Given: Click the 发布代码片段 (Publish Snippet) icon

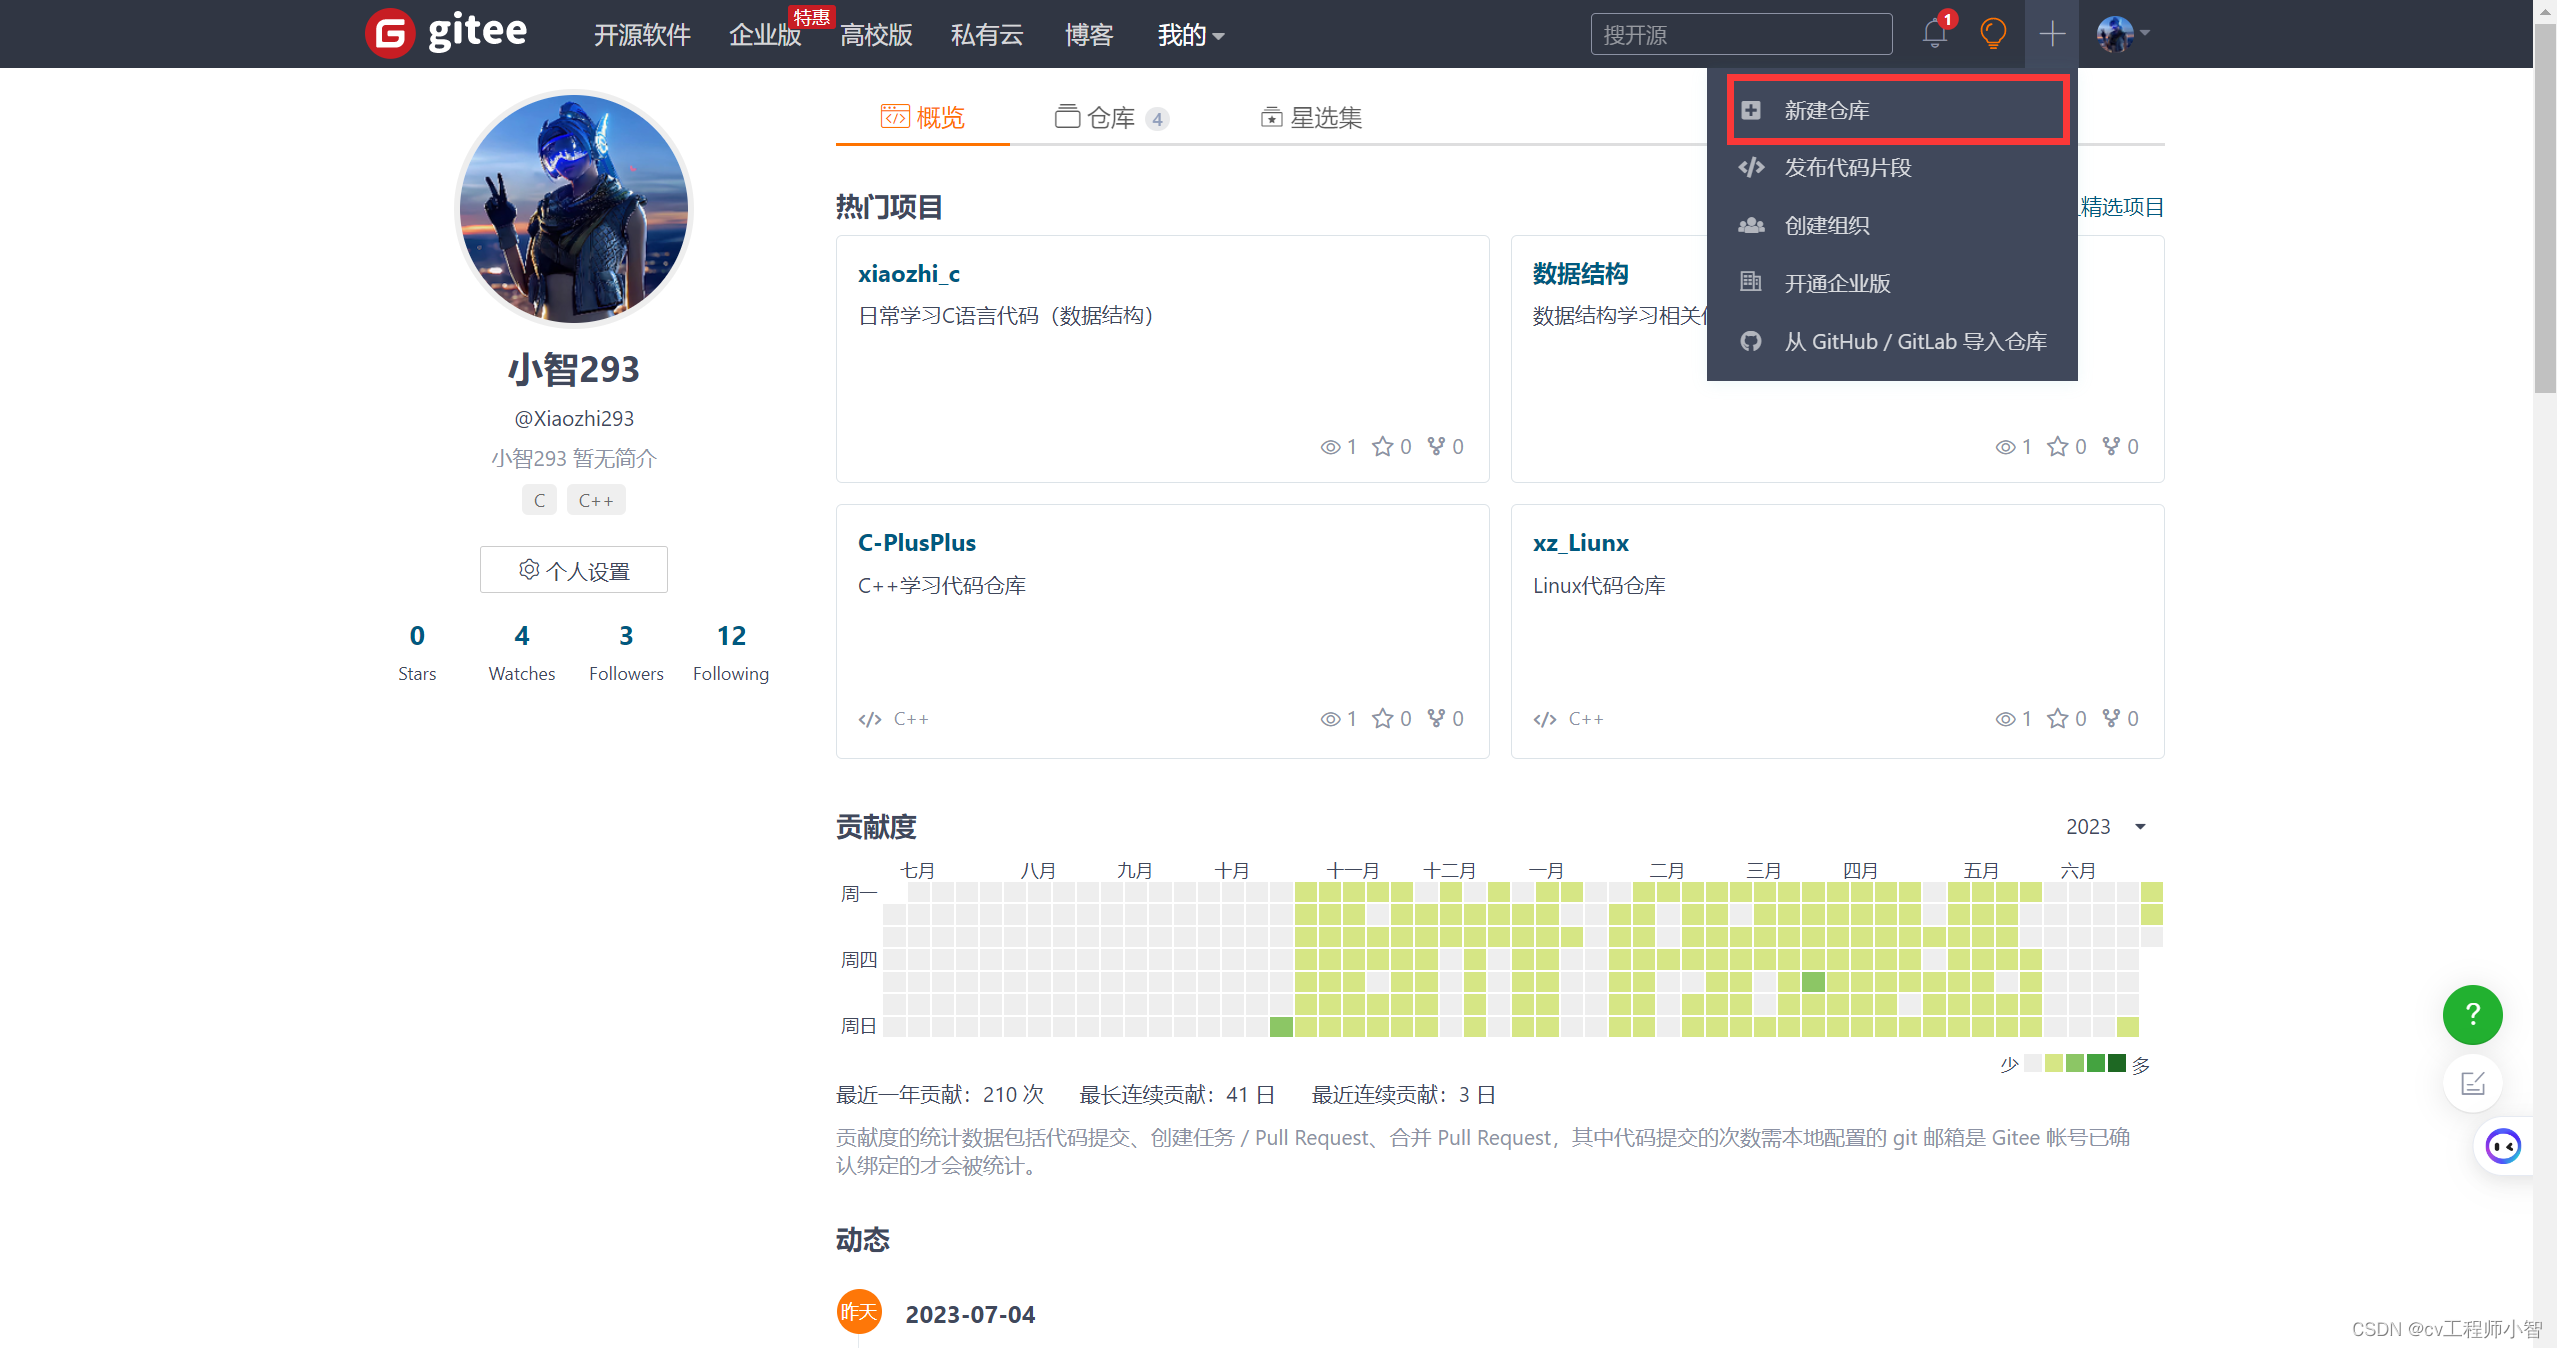Looking at the screenshot, I should [1754, 167].
